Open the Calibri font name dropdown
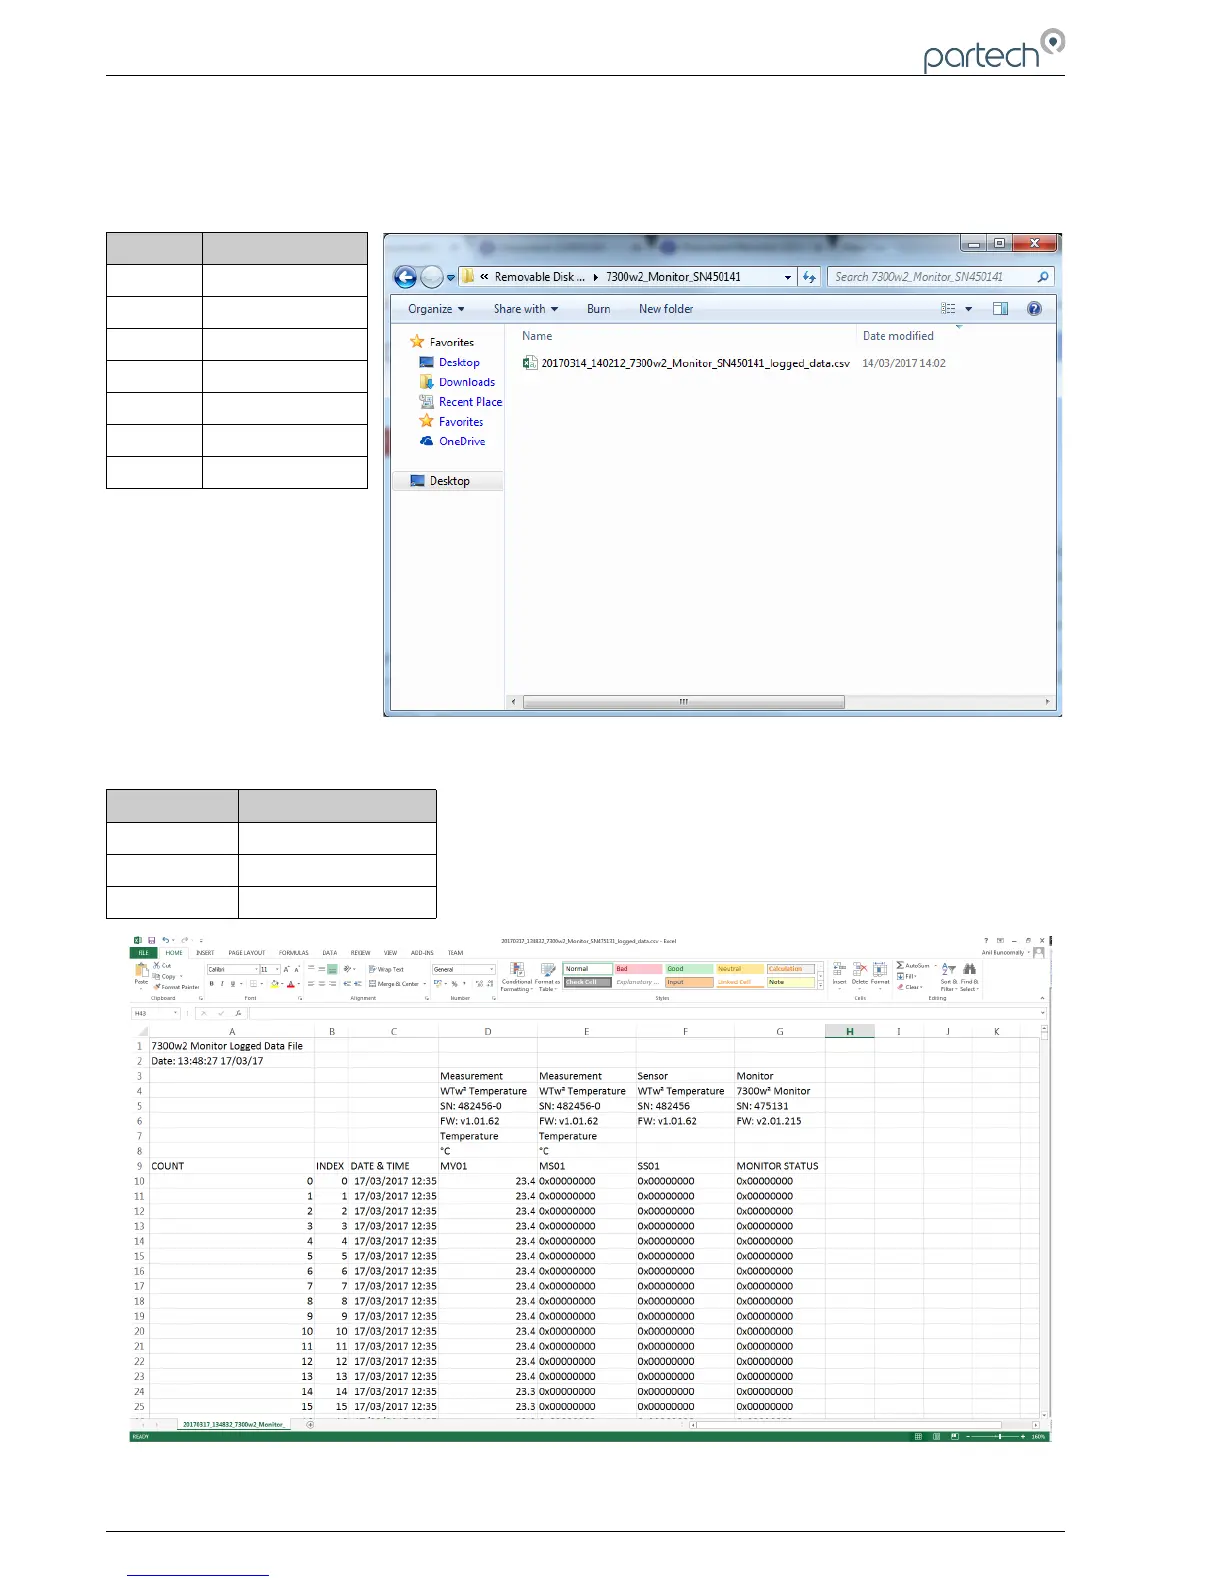1224x1584 pixels. pyautogui.click(x=255, y=969)
